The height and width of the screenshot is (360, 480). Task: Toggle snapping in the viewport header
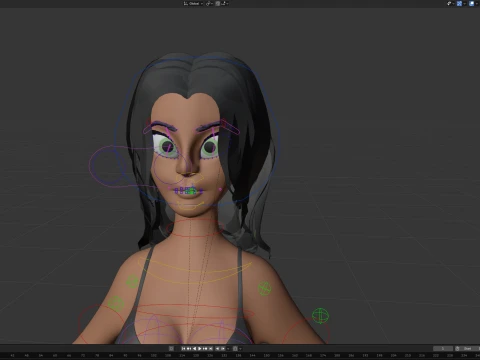click(218, 4)
